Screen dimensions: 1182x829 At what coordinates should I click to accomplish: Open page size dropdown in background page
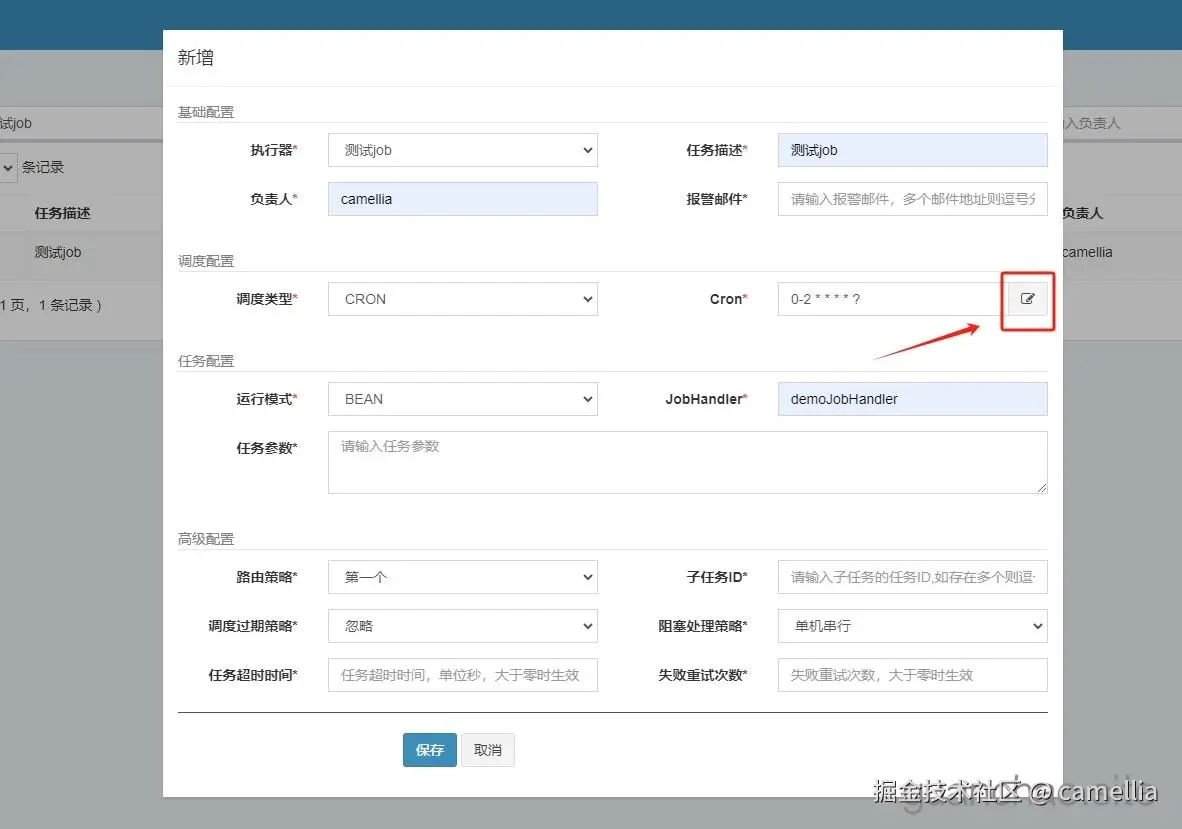coord(8,167)
